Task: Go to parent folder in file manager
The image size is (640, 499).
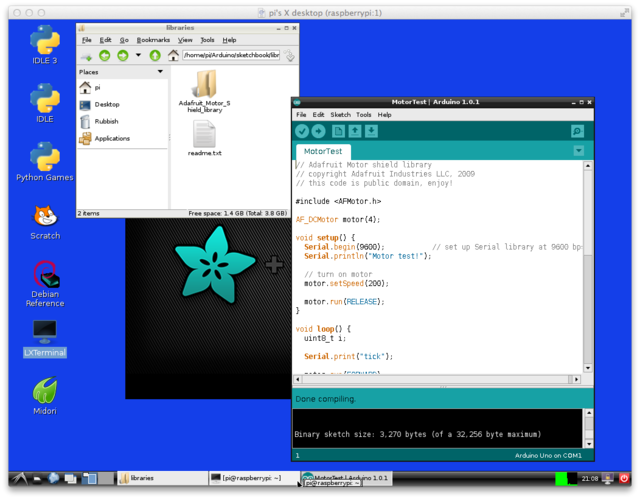Action: pyautogui.click(x=156, y=55)
